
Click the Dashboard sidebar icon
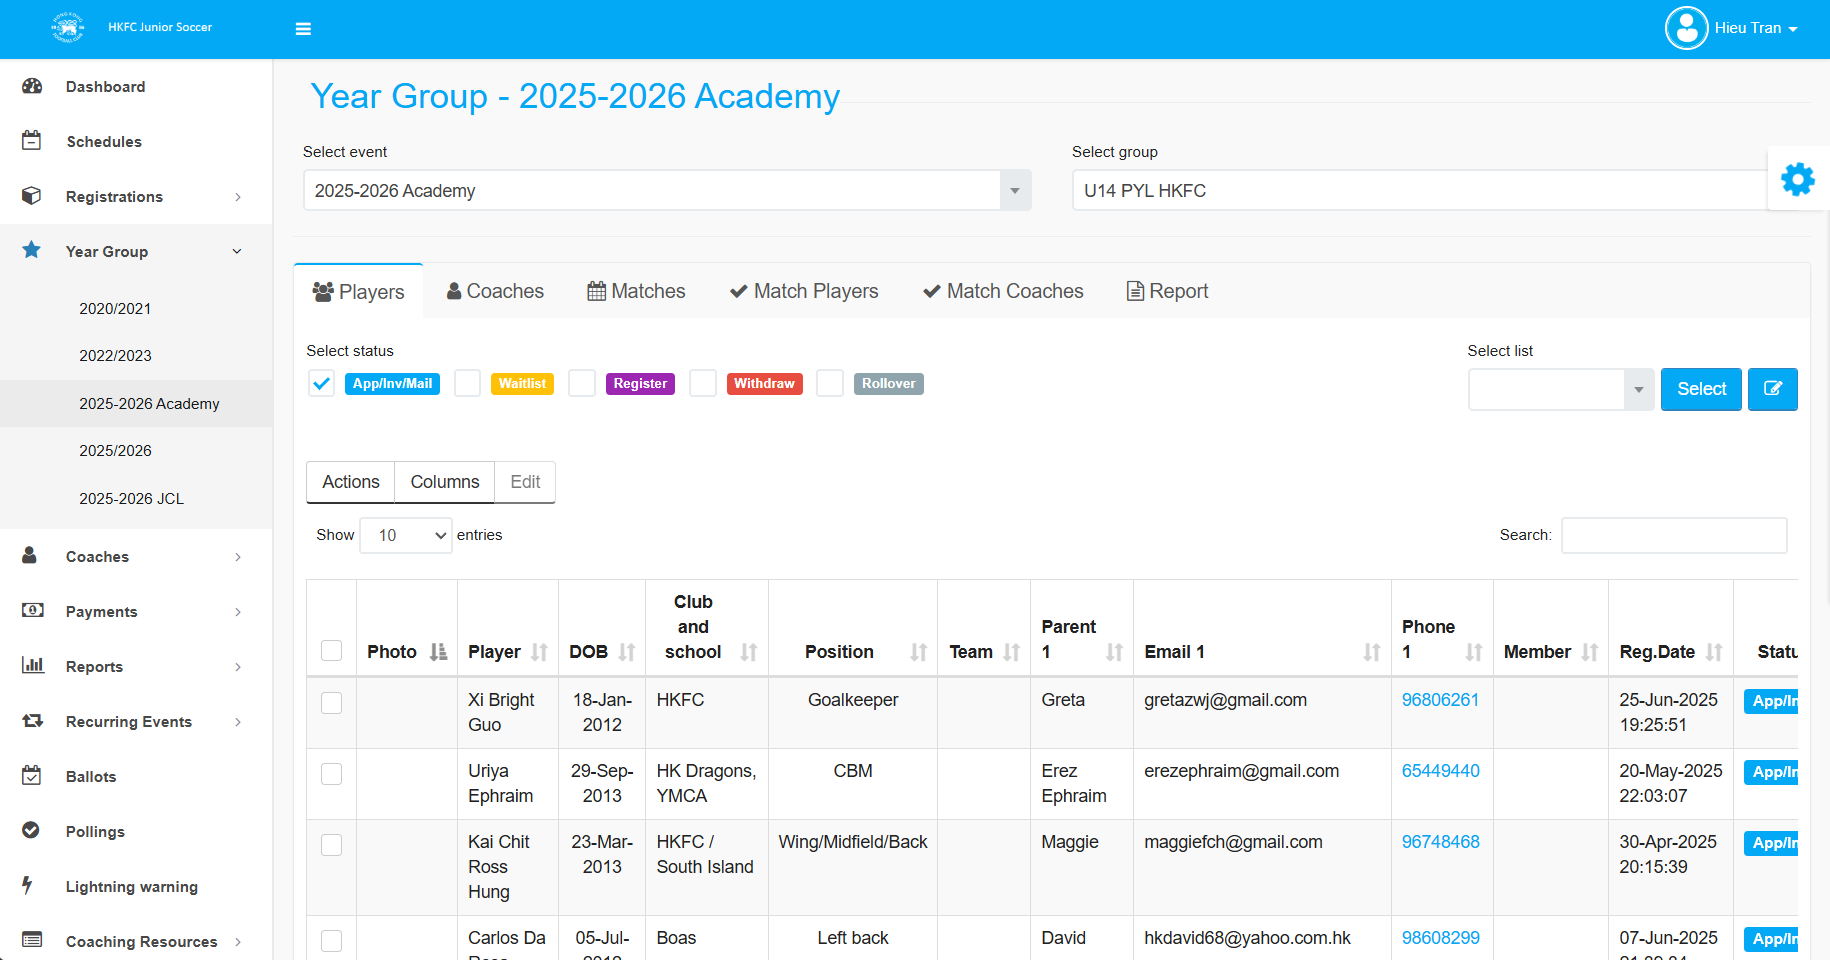click(x=32, y=87)
